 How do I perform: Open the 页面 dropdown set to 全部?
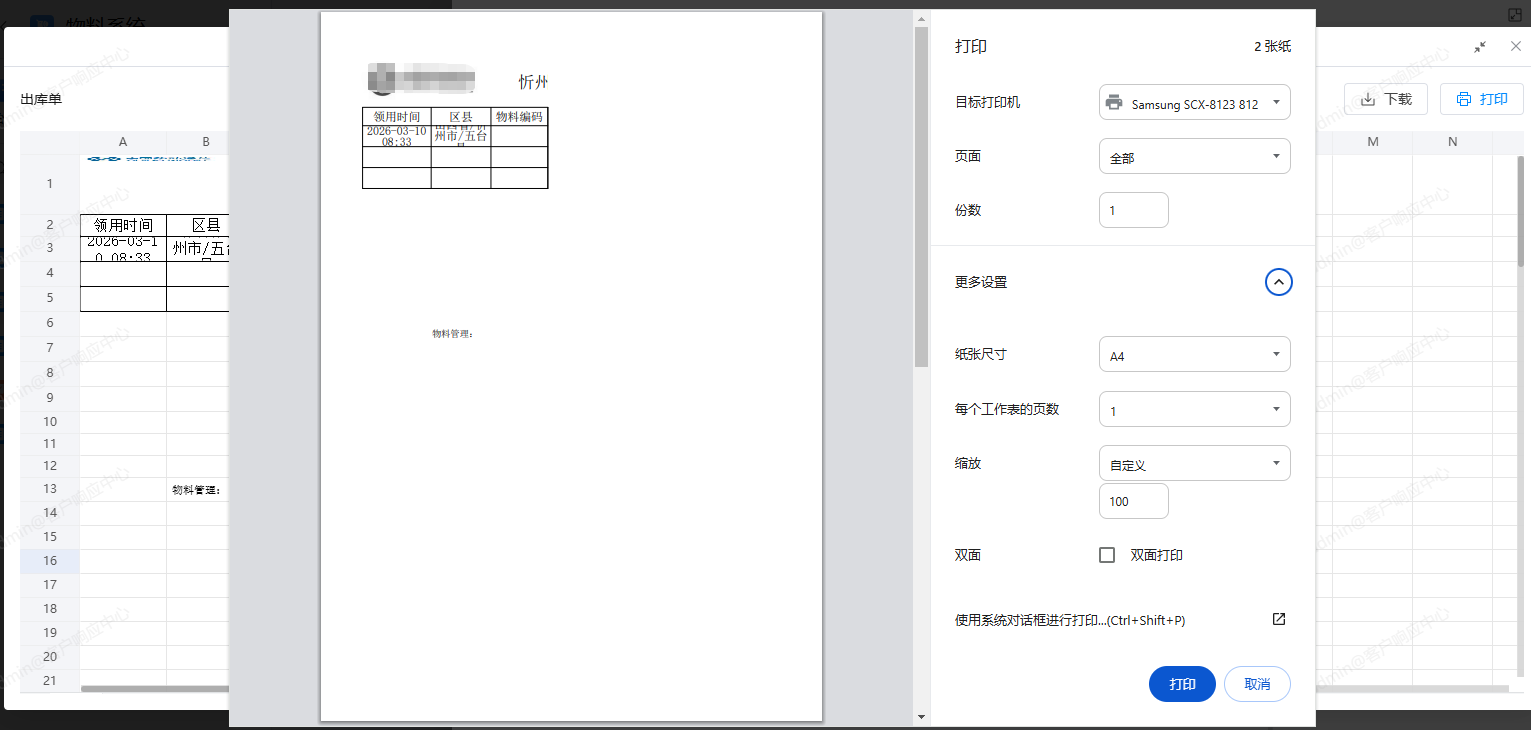(1194, 157)
